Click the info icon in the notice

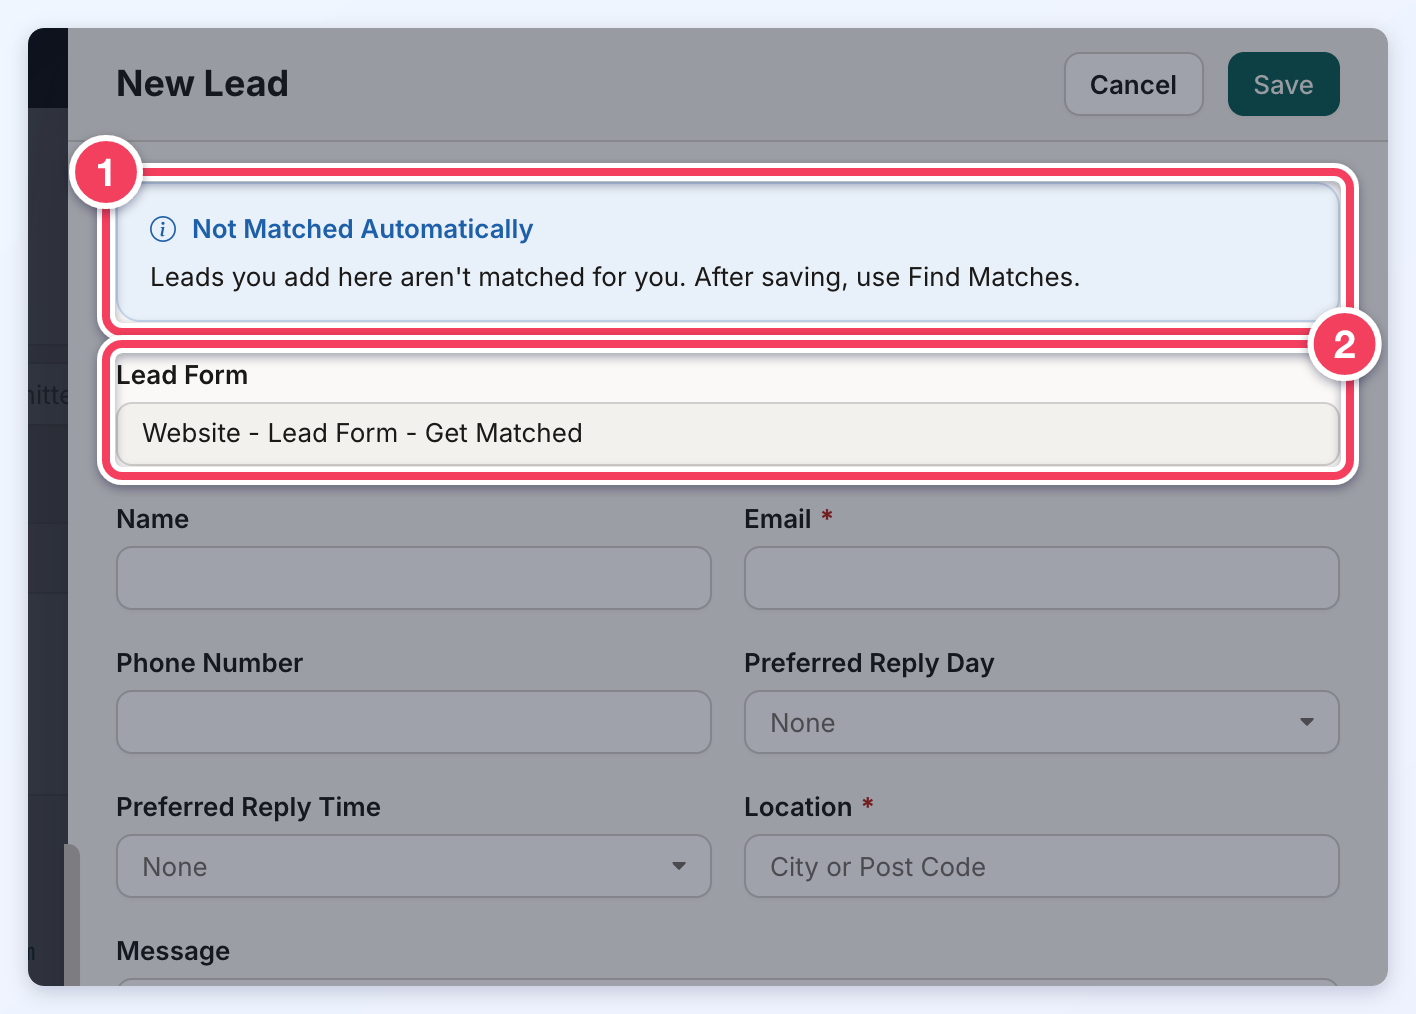click(x=163, y=229)
